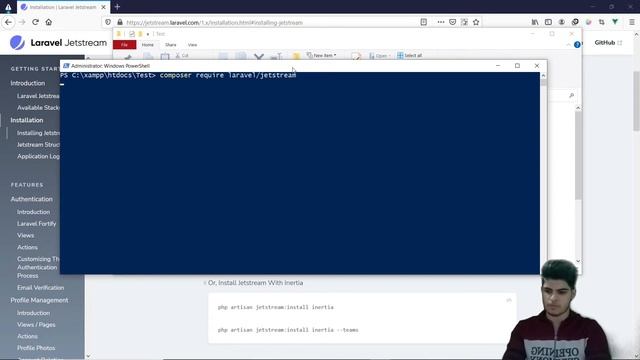640x360 pixels.
Task: Switch to Share tab in Explorer ribbon
Action: [171, 44]
